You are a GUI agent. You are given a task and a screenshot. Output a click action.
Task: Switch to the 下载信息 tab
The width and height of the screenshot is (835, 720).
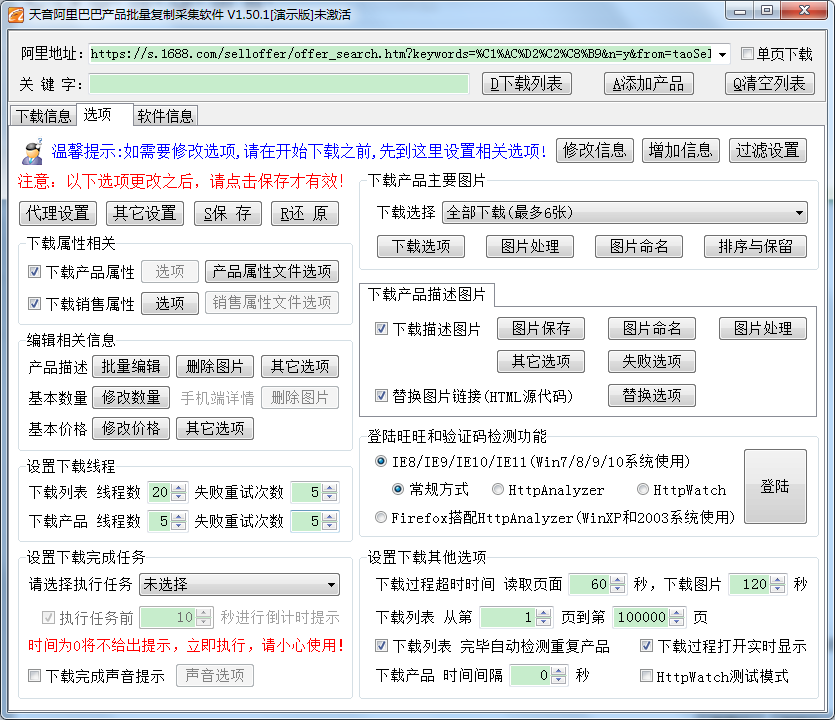click(43, 116)
